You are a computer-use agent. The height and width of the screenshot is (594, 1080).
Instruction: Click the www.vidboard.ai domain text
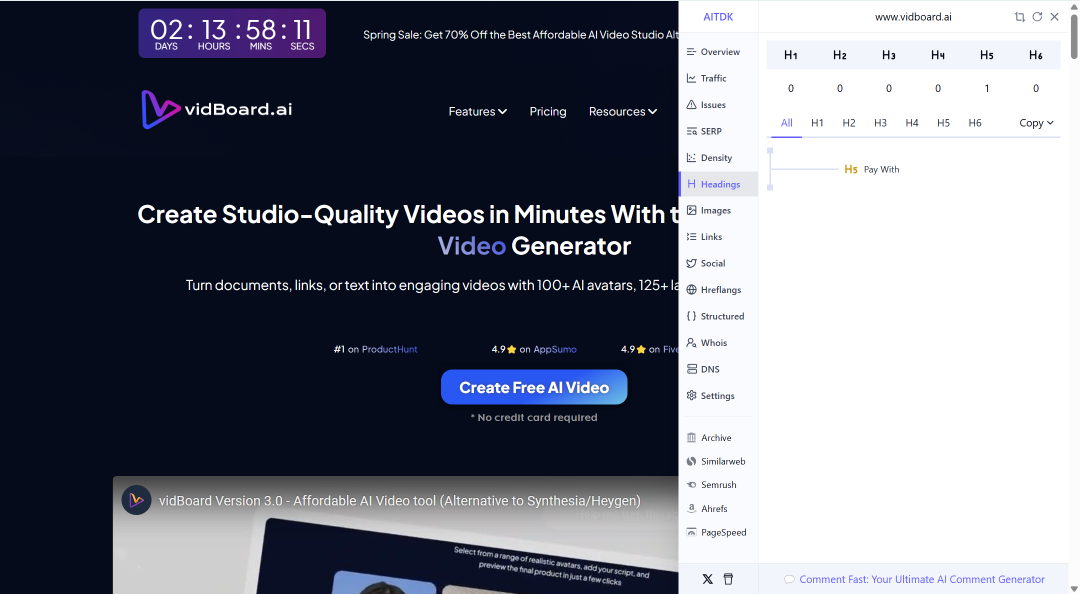pyautogui.click(x=913, y=17)
